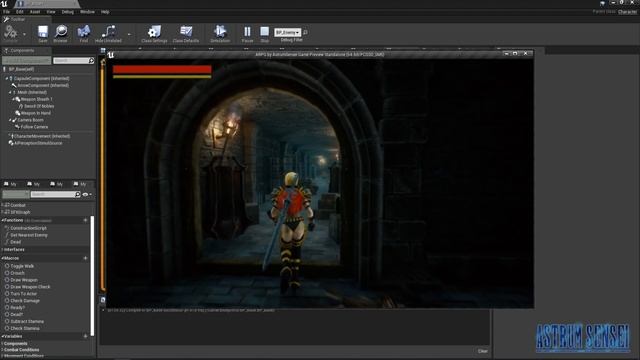Open the Help menu
Viewport: 640px width, 360px height.
coord(105,12)
